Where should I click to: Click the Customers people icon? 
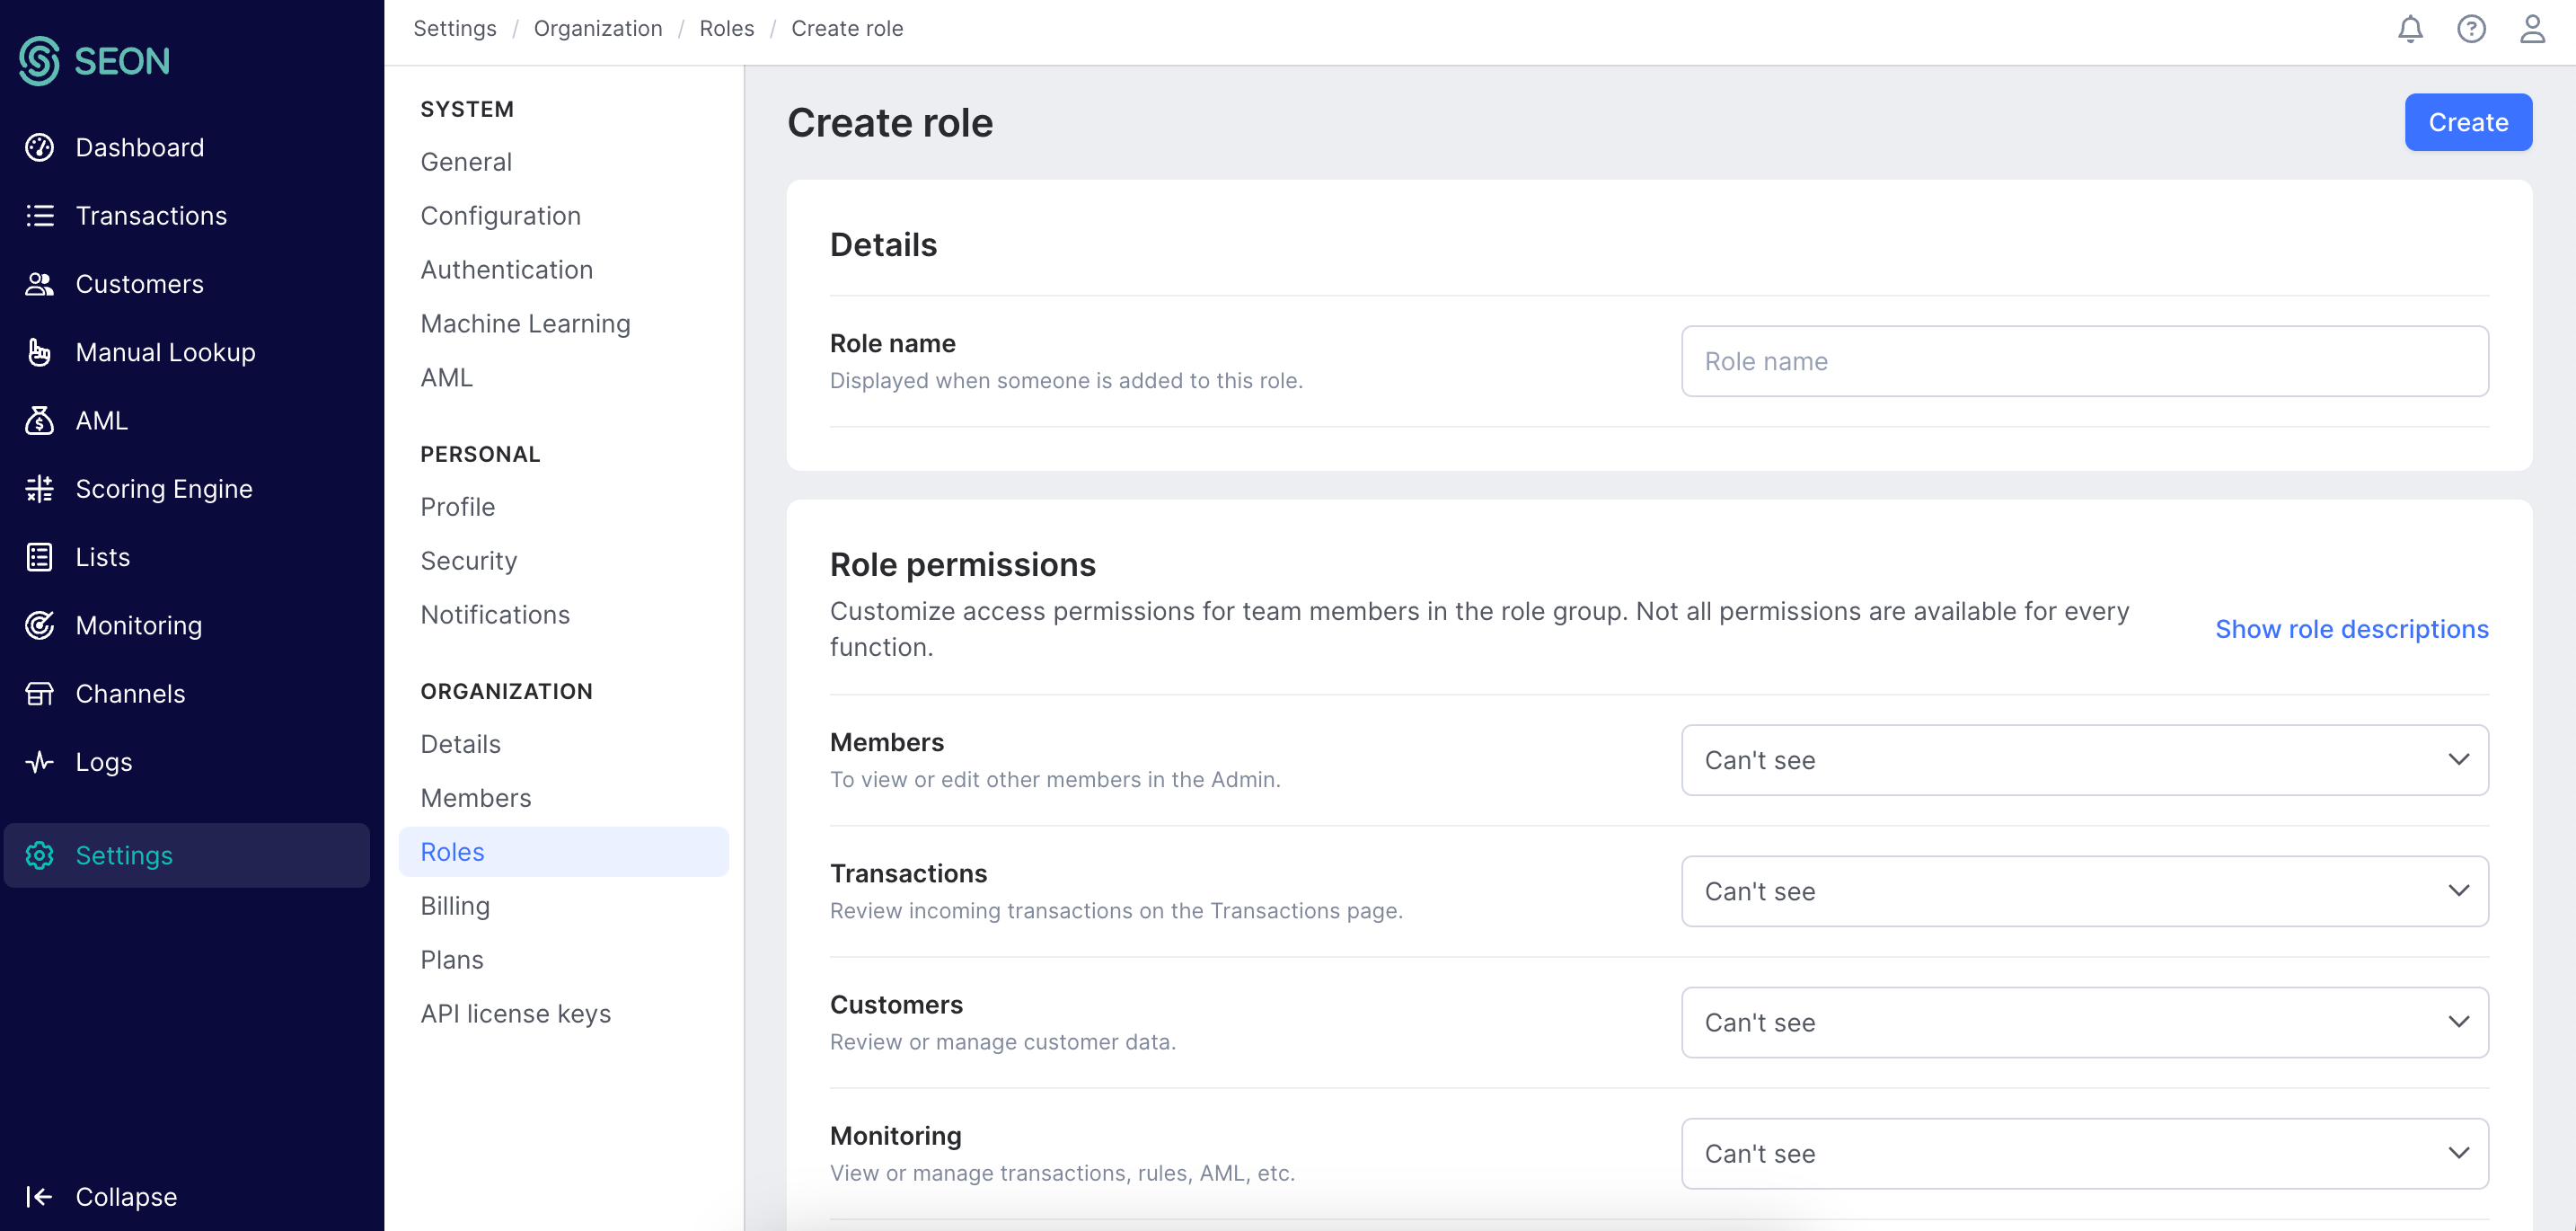[40, 284]
